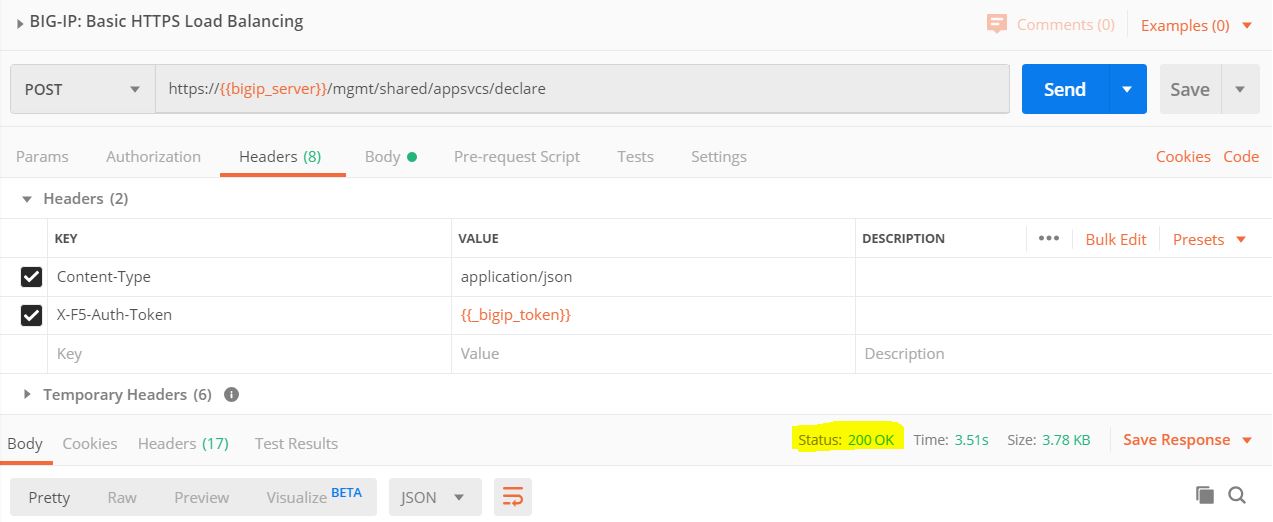Select the Visualize BETA response view
The image size is (1273, 522).
coord(314,496)
